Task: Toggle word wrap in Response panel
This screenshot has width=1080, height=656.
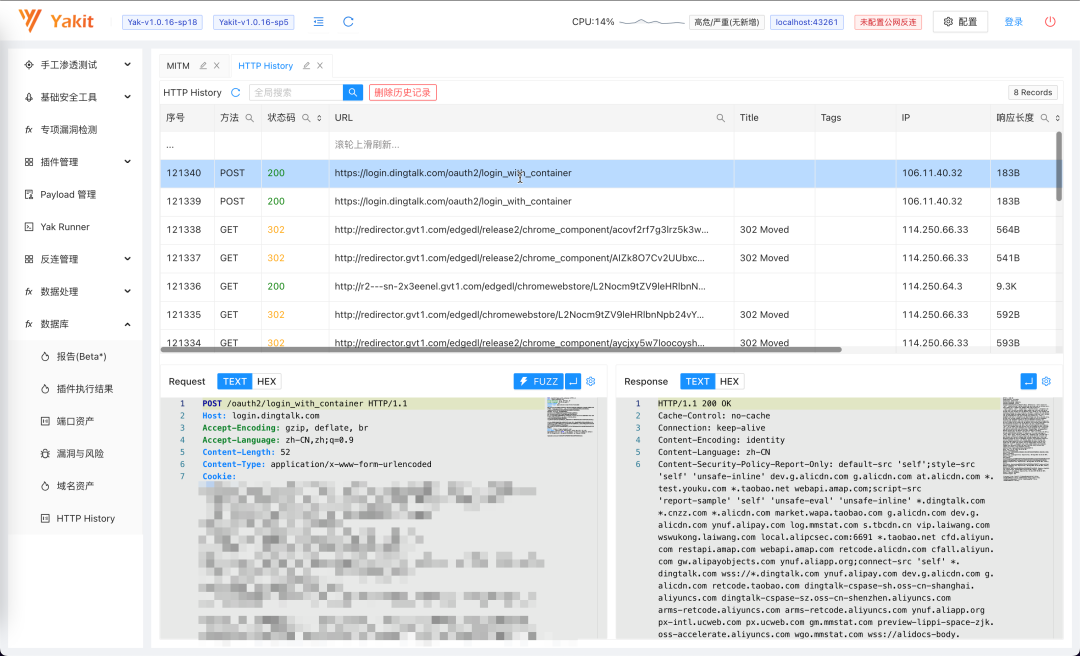Action: tap(1028, 381)
